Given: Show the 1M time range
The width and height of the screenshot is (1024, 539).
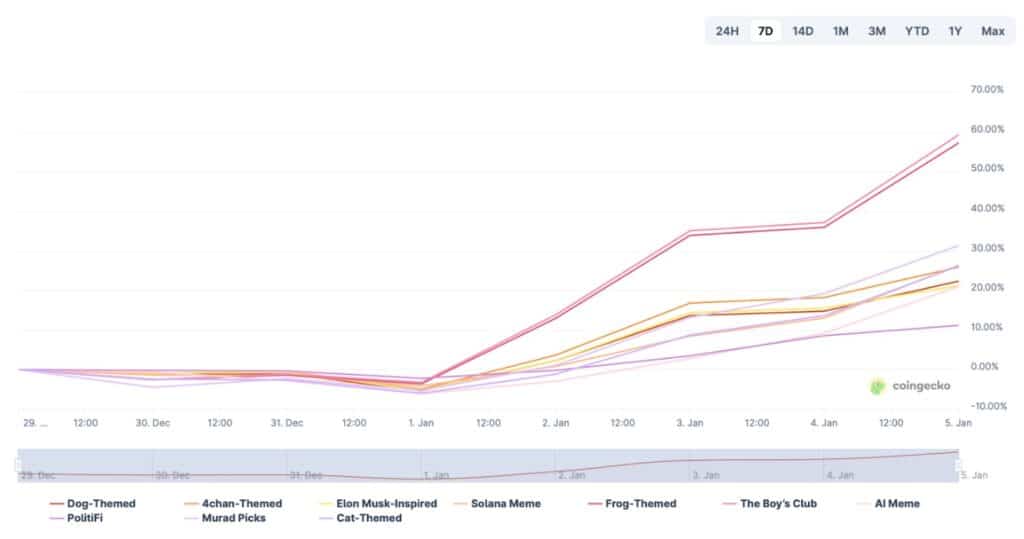Looking at the screenshot, I should (x=841, y=31).
